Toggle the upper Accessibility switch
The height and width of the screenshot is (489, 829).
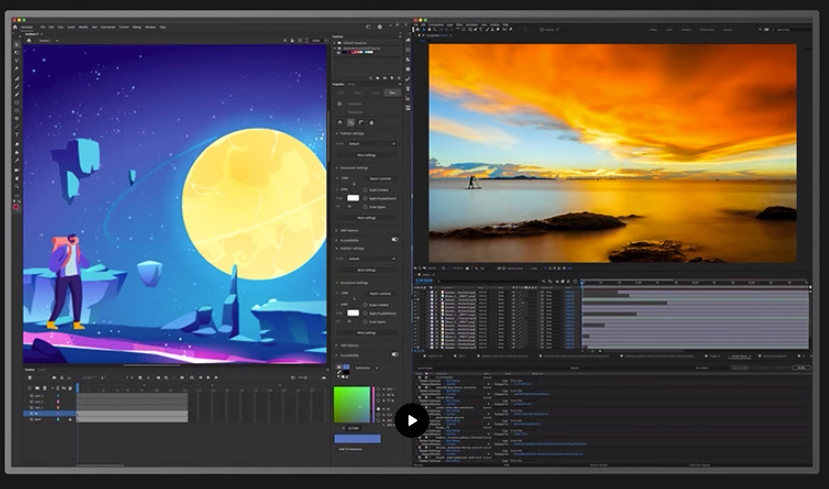[394, 240]
